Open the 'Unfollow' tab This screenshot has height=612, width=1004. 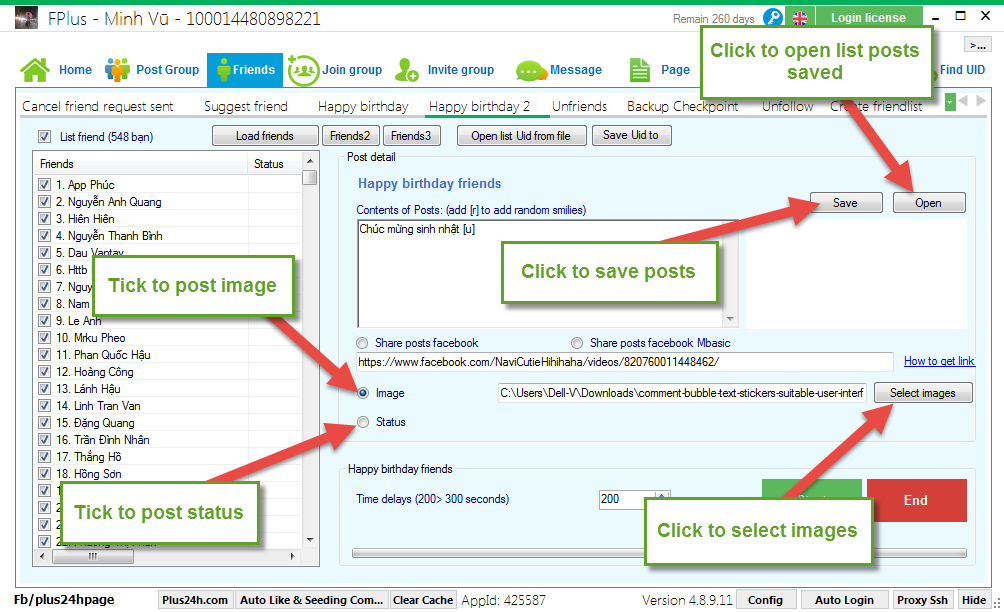coord(788,106)
